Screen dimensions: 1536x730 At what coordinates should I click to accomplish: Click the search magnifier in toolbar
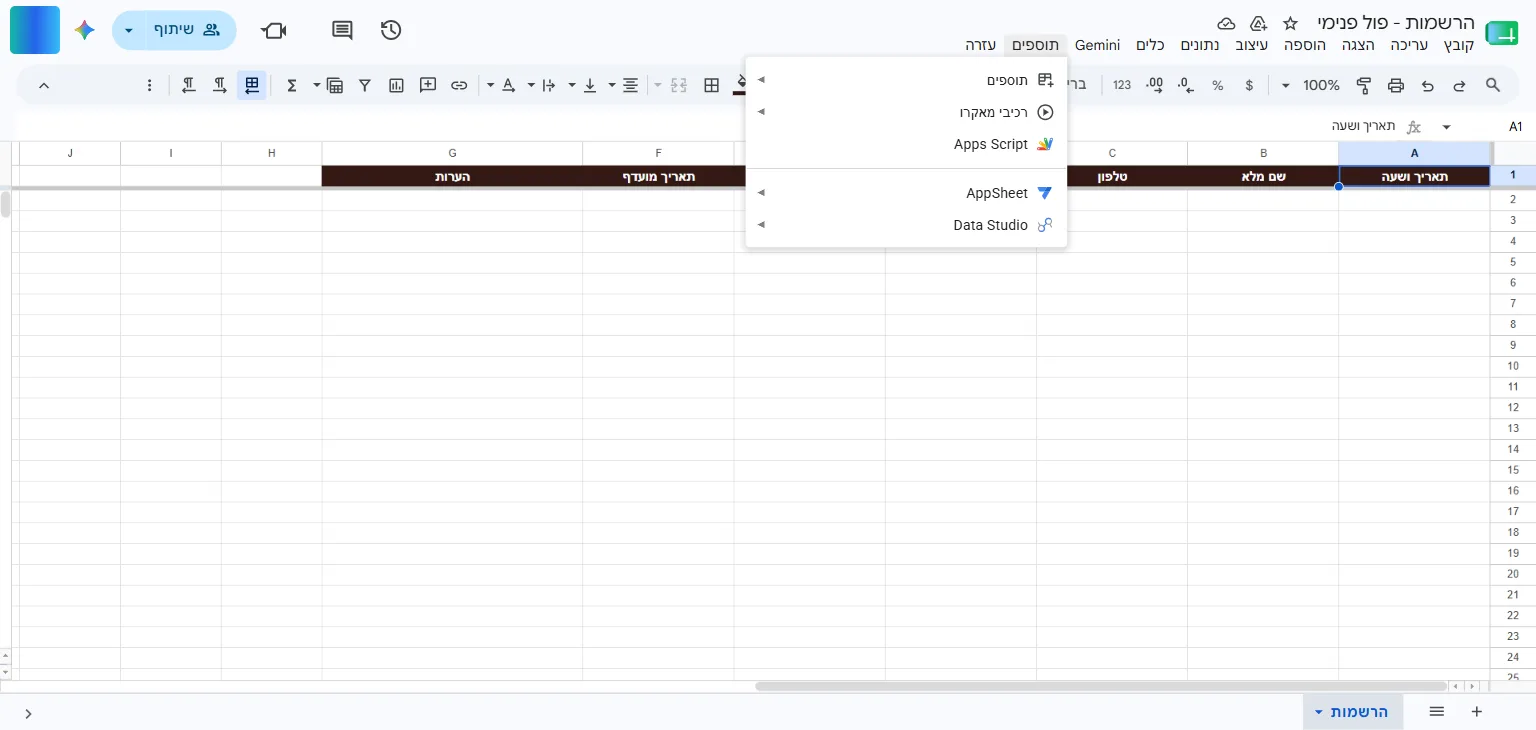coord(1492,85)
